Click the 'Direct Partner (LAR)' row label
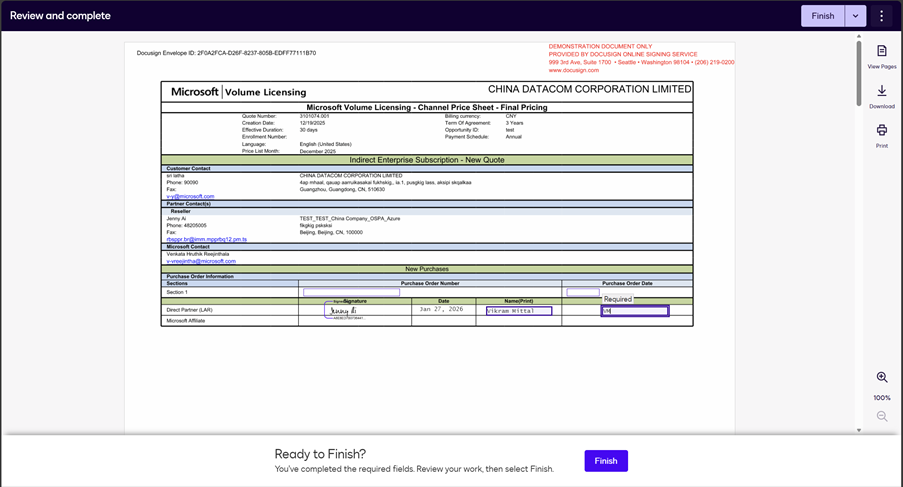 pos(189,310)
